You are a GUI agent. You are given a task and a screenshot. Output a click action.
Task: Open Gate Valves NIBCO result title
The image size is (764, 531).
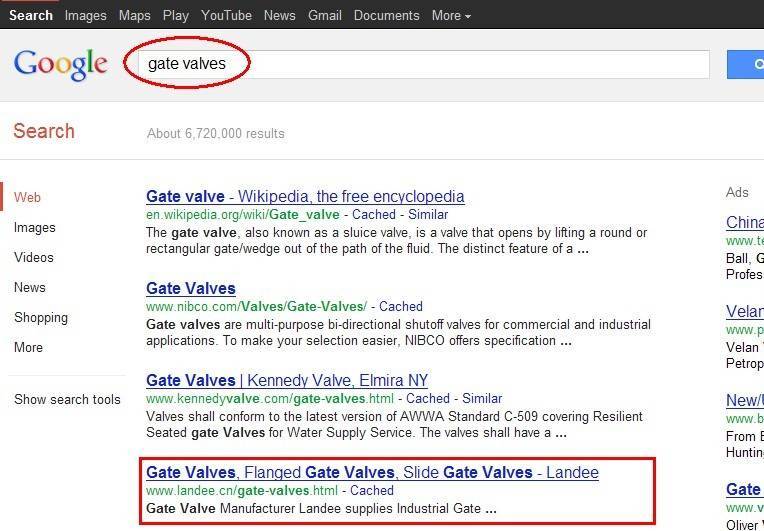(x=191, y=288)
